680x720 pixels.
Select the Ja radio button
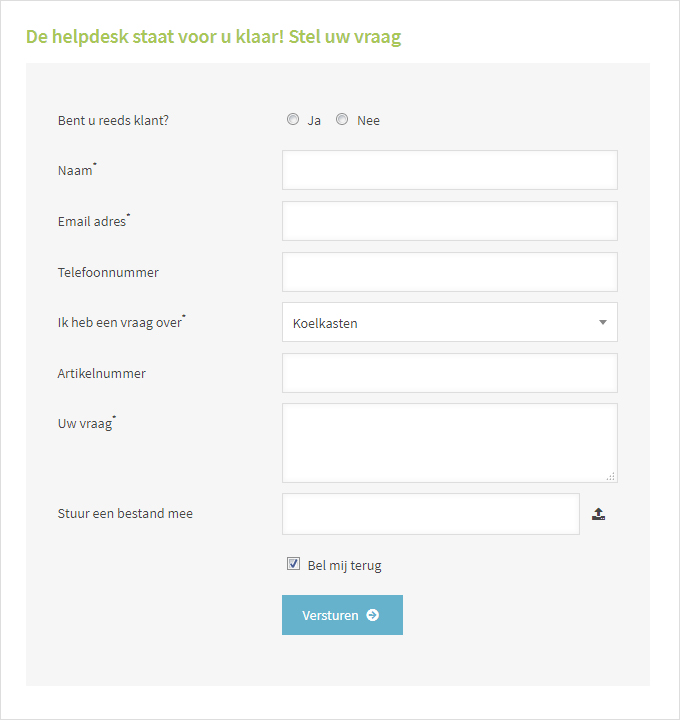point(293,119)
